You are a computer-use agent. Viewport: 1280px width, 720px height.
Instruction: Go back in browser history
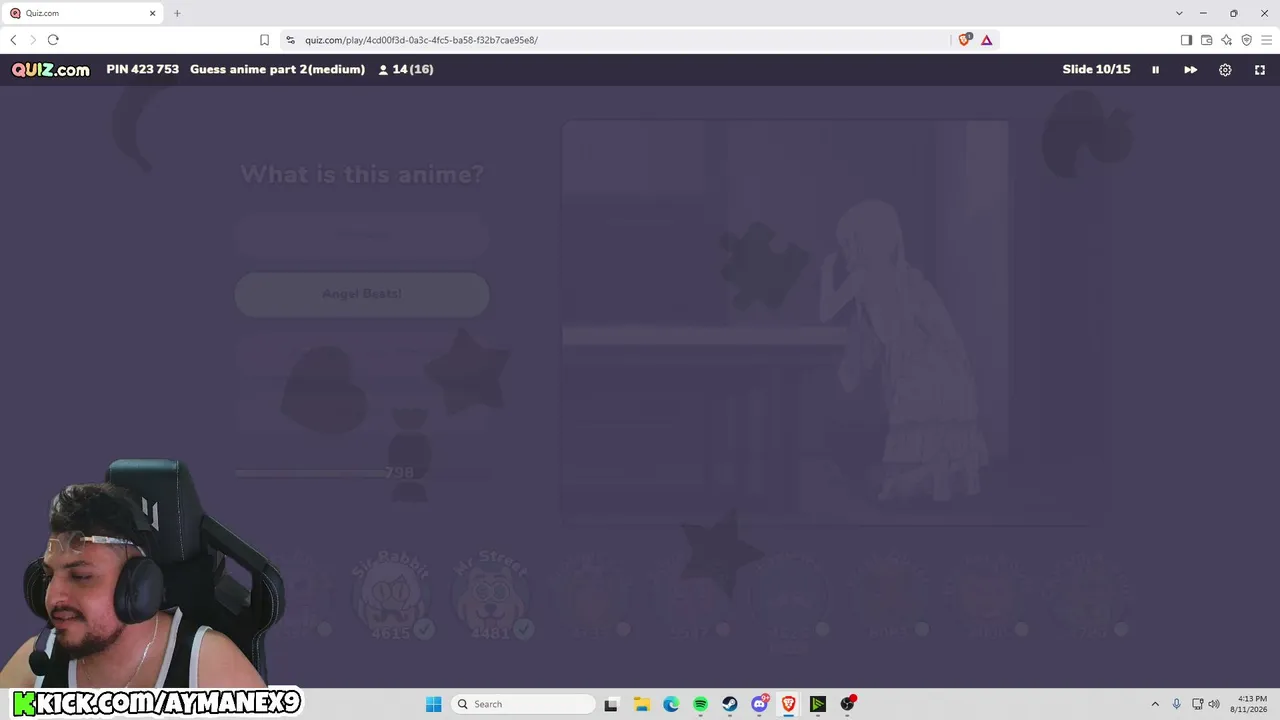click(x=13, y=40)
